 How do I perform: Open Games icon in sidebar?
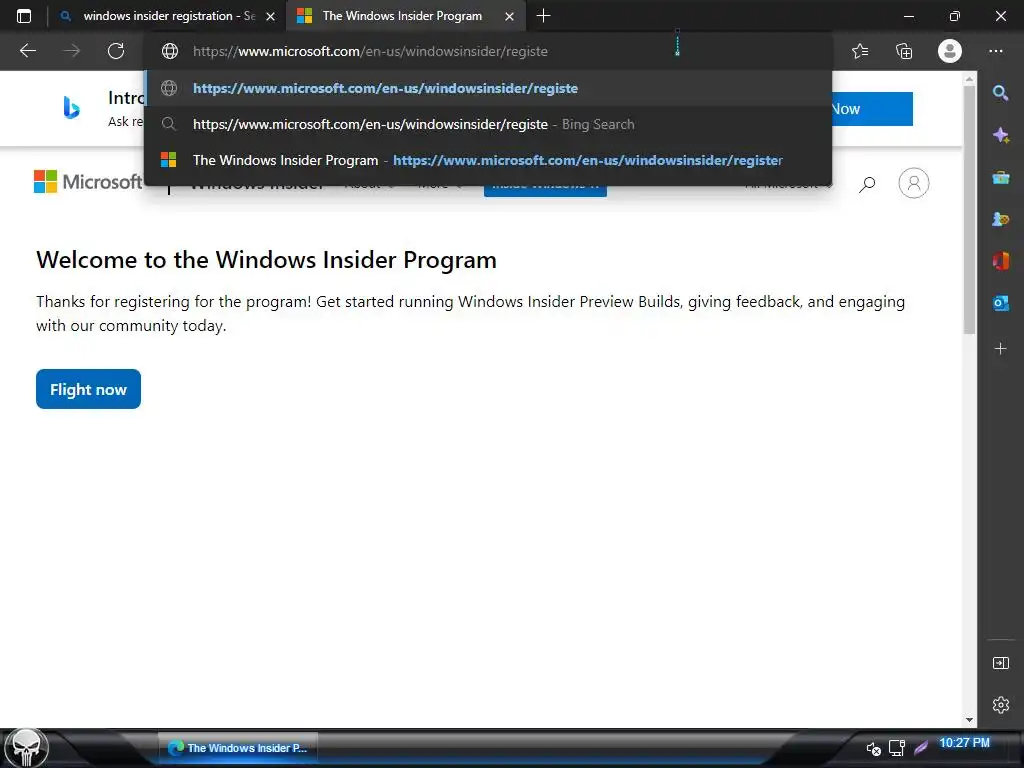(x=1000, y=219)
